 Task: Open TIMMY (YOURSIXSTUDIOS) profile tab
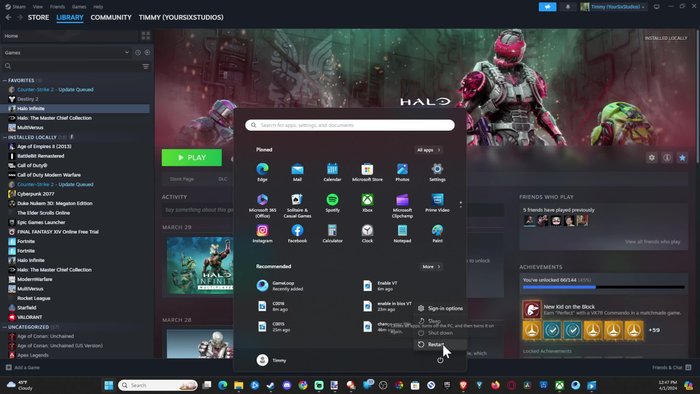[x=181, y=17]
